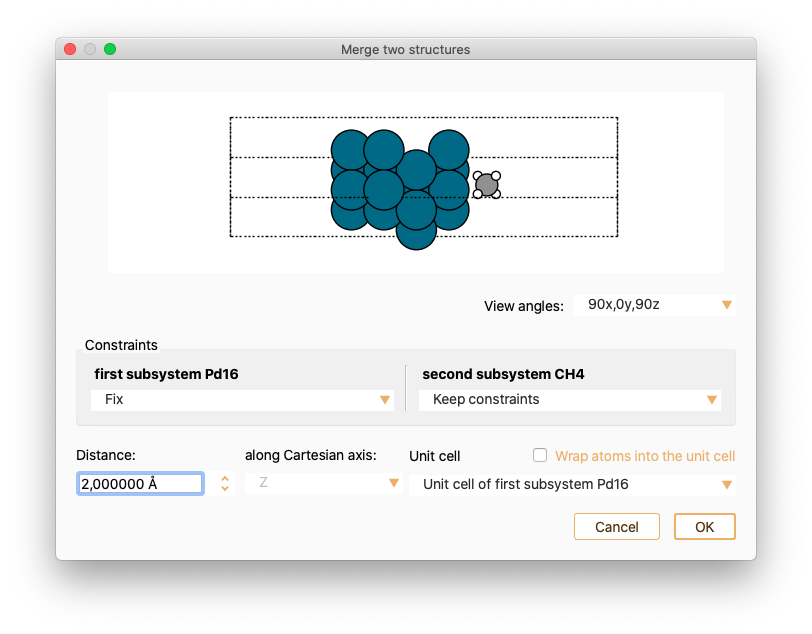The height and width of the screenshot is (634, 812).
Task: Click the Distance input field
Action: 140,484
